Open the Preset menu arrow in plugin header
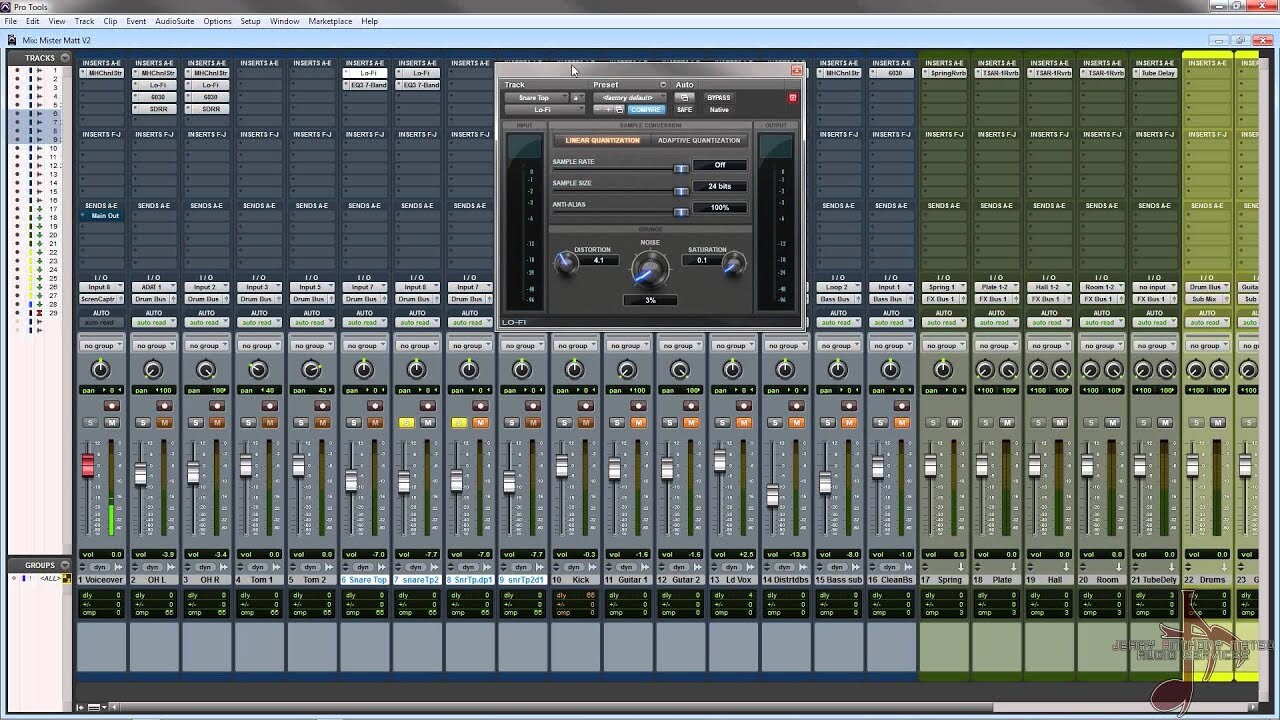The width and height of the screenshot is (1280, 720). click(x=662, y=85)
